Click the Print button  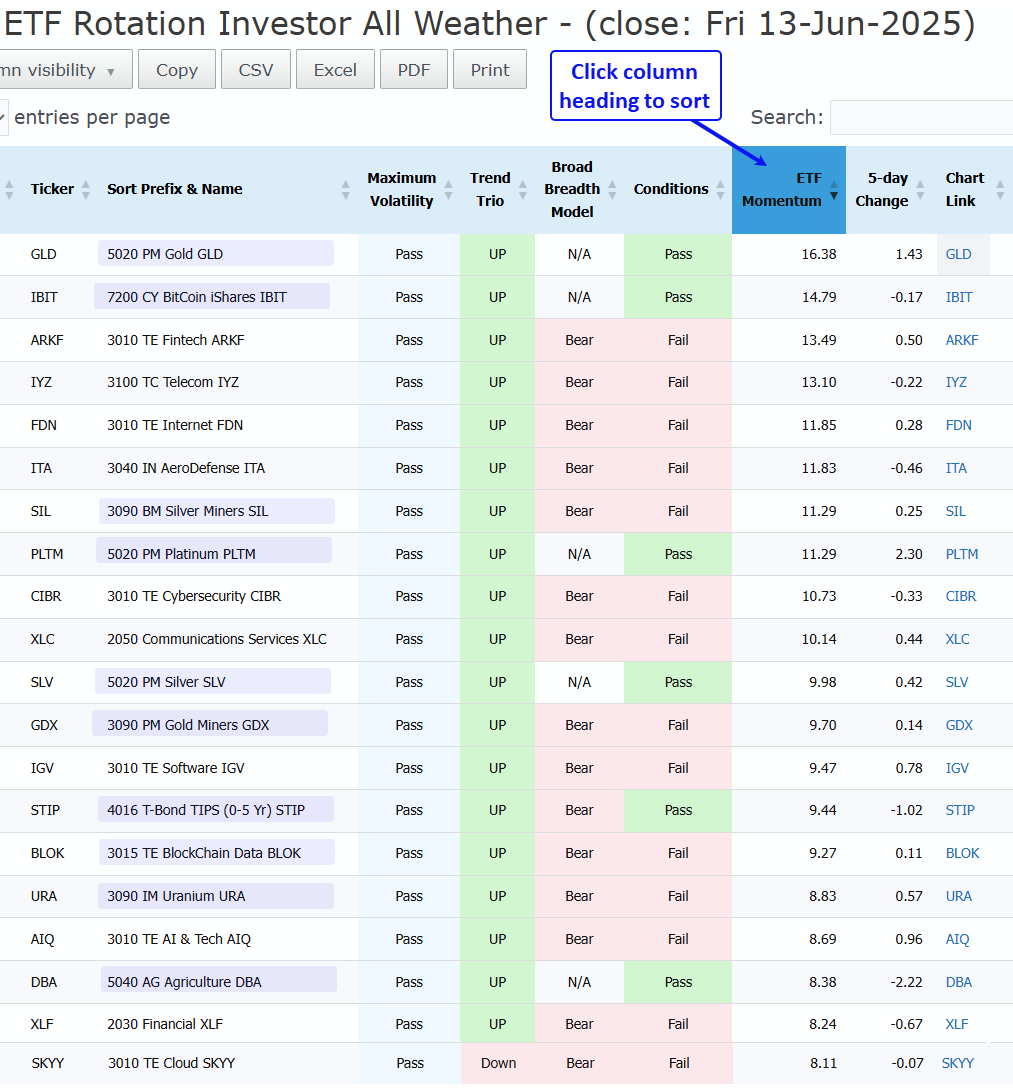489,70
